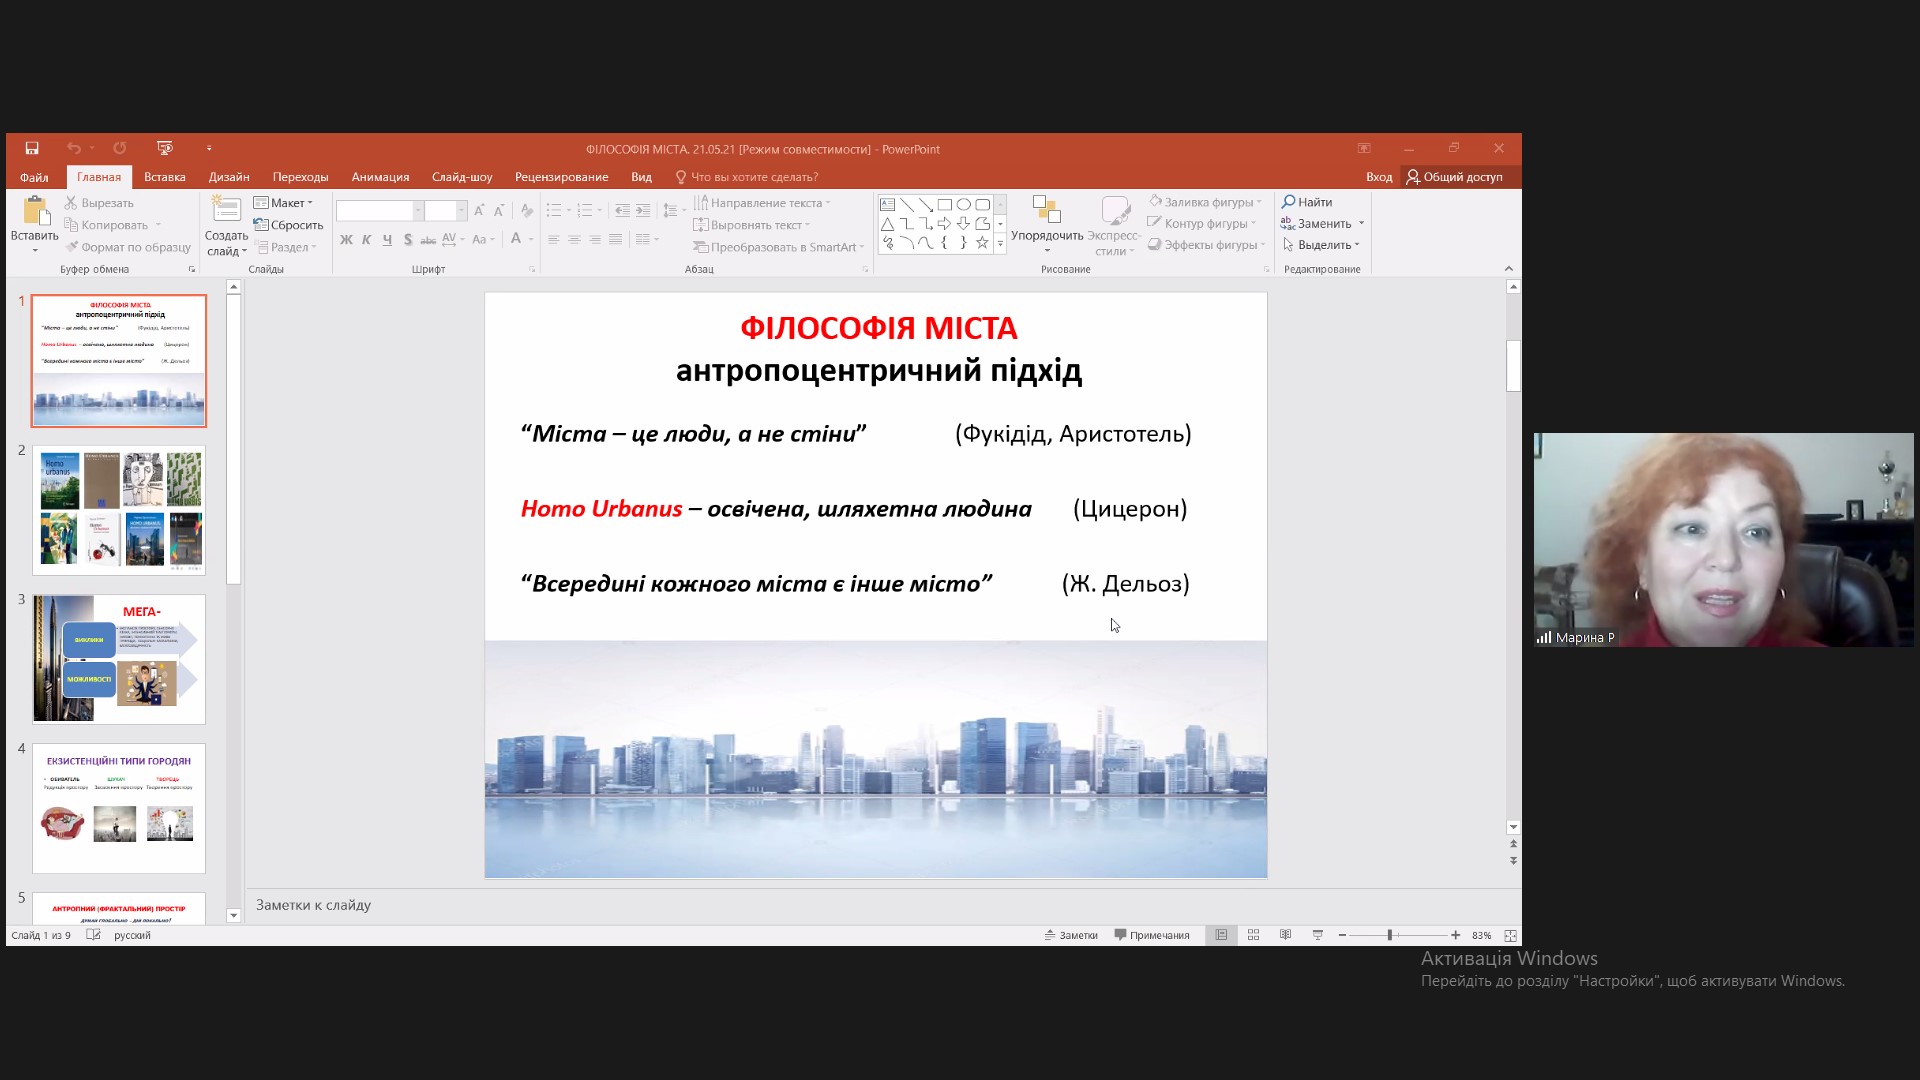The width and height of the screenshot is (1920, 1080).
Task: Click the Найти find button
Action: click(1307, 202)
